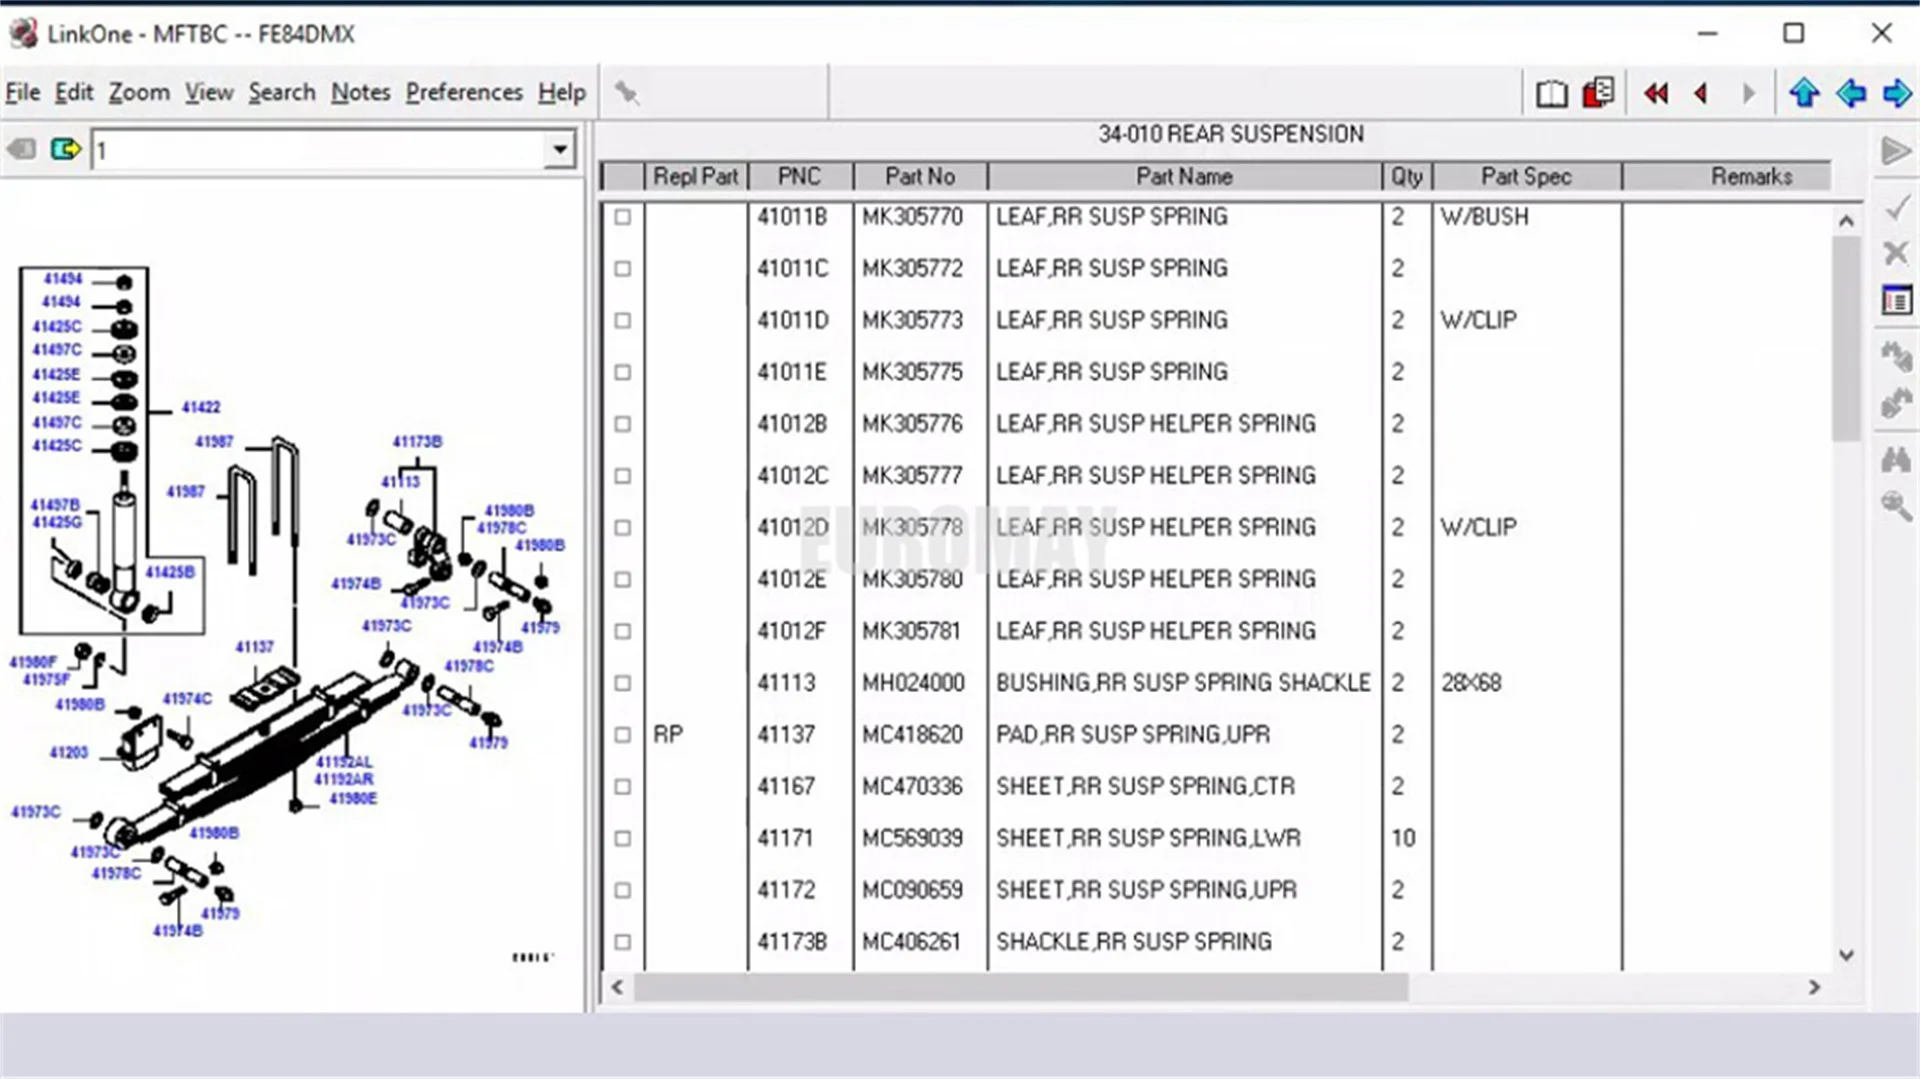Click the red book contents icon
The height and width of the screenshot is (1079, 1920).
(x=1598, y=93)
